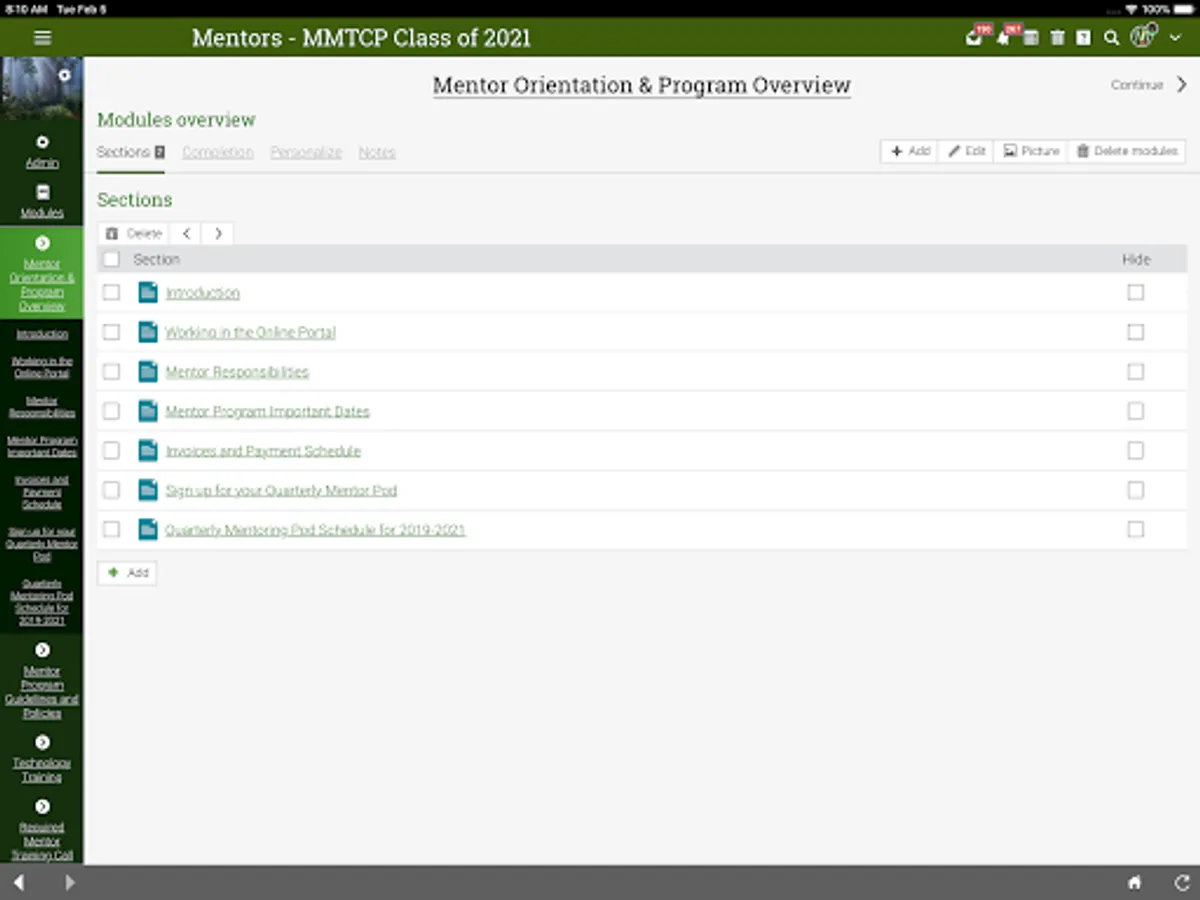
Task: Switch to the Notes tab
Action: (x=377, y=152)
